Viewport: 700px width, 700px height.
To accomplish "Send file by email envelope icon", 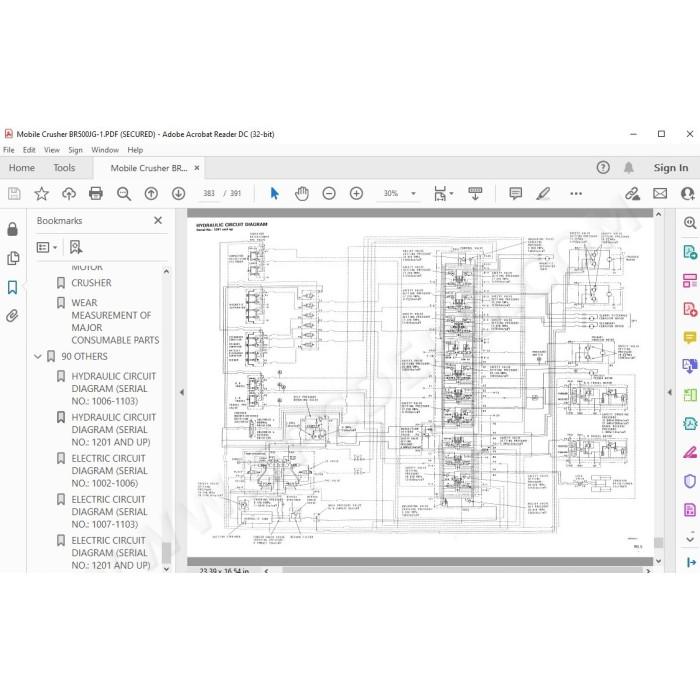I will click(660, 193).
